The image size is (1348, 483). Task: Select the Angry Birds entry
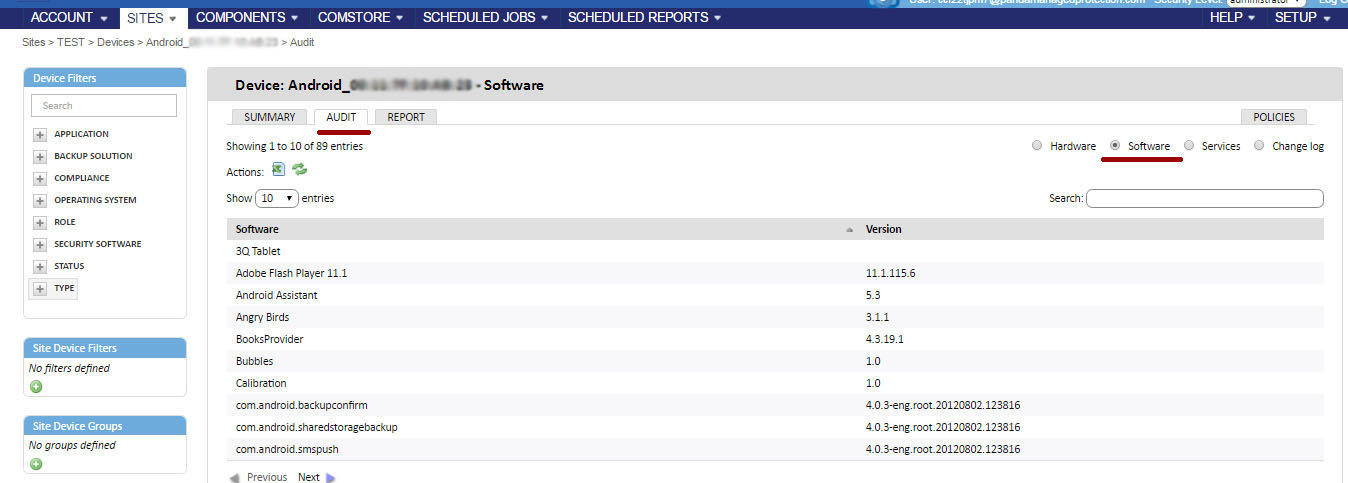(x=262, y=317)
